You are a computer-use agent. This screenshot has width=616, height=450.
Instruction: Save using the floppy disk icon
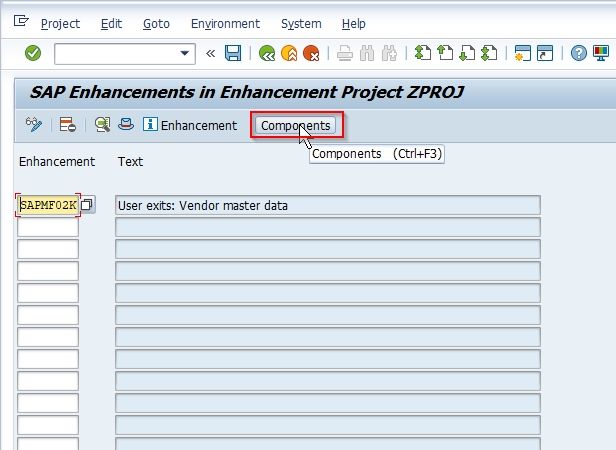click(x=233, y=53)
